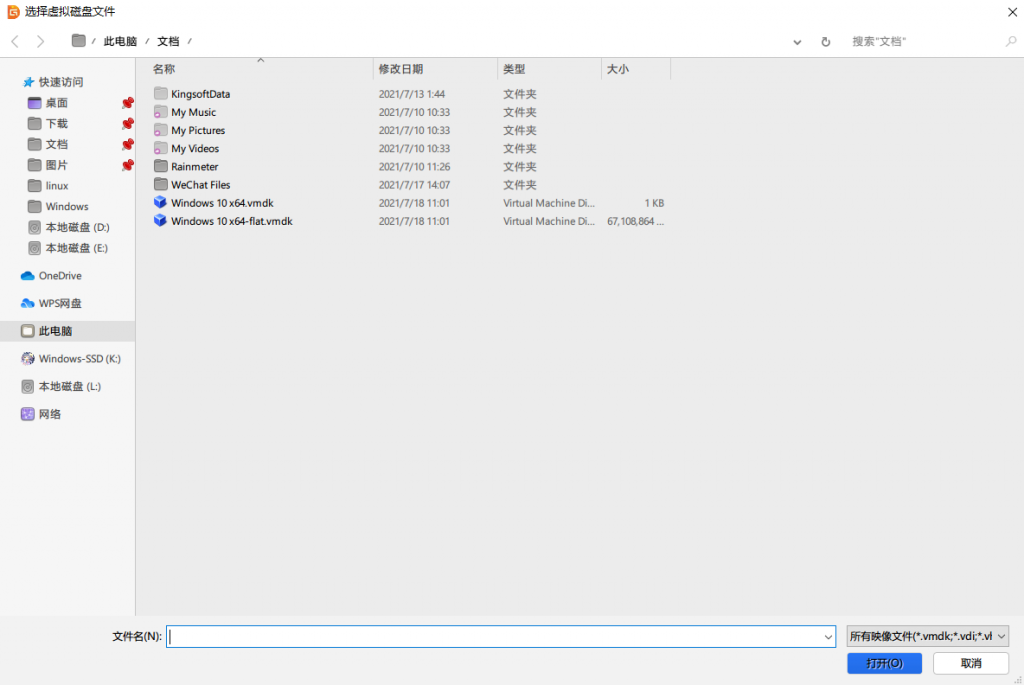Click the Downloads (下载) folder icon
1024x685 pixels.
[35, 123]
